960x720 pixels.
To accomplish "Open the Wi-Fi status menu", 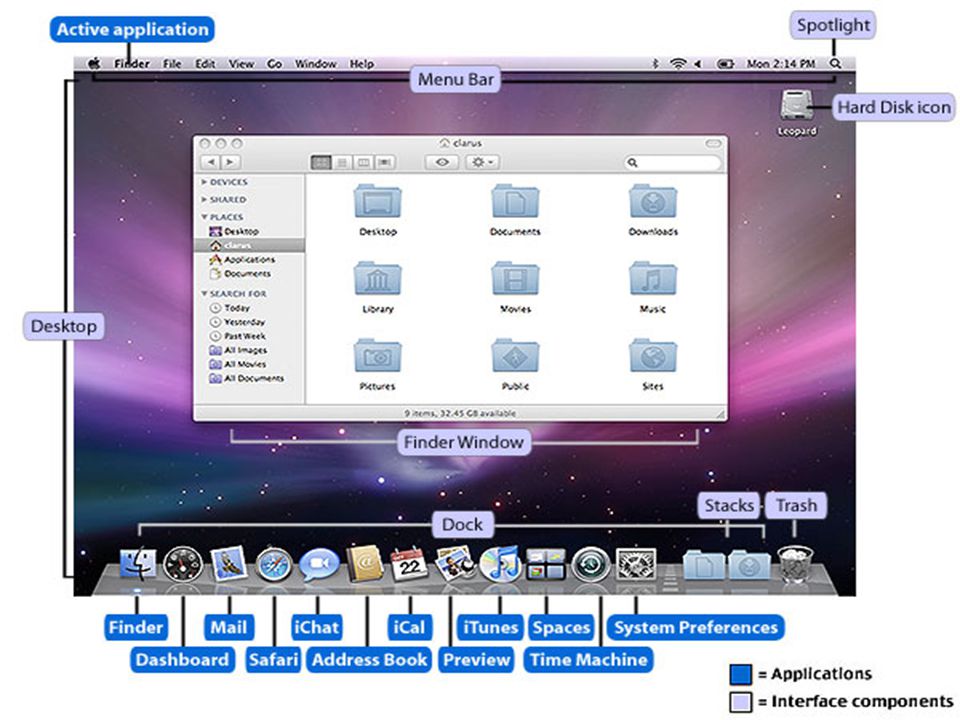I will (678, 63).
